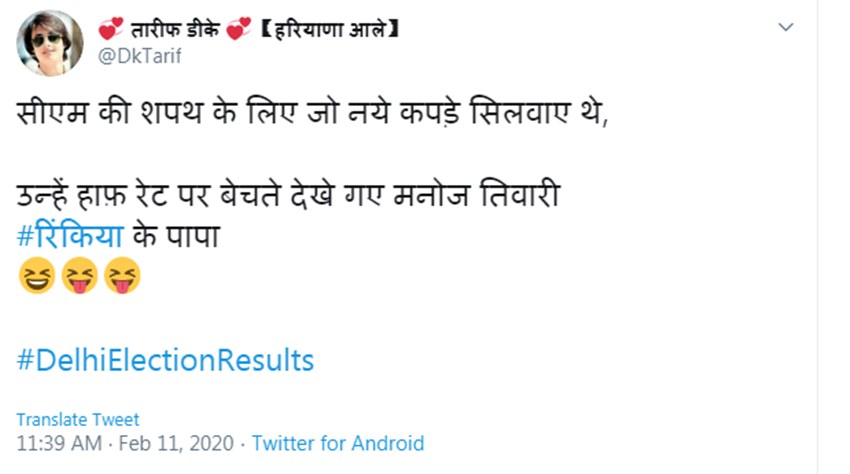Click the hearts emoji before the display name
This screenshot has width=850, height=474.
tap(110, 30)
